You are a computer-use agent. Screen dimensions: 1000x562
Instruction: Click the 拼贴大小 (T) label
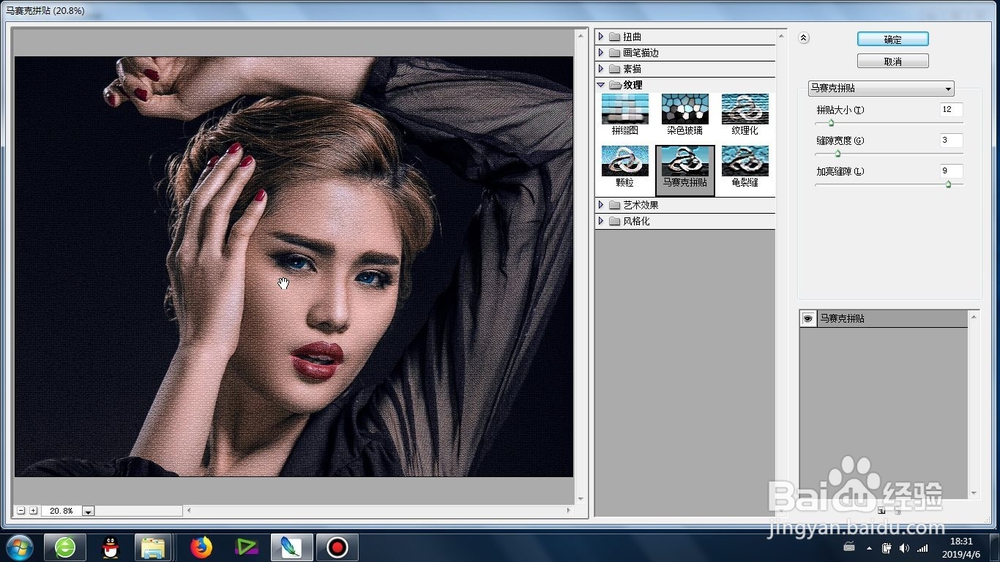840,110
